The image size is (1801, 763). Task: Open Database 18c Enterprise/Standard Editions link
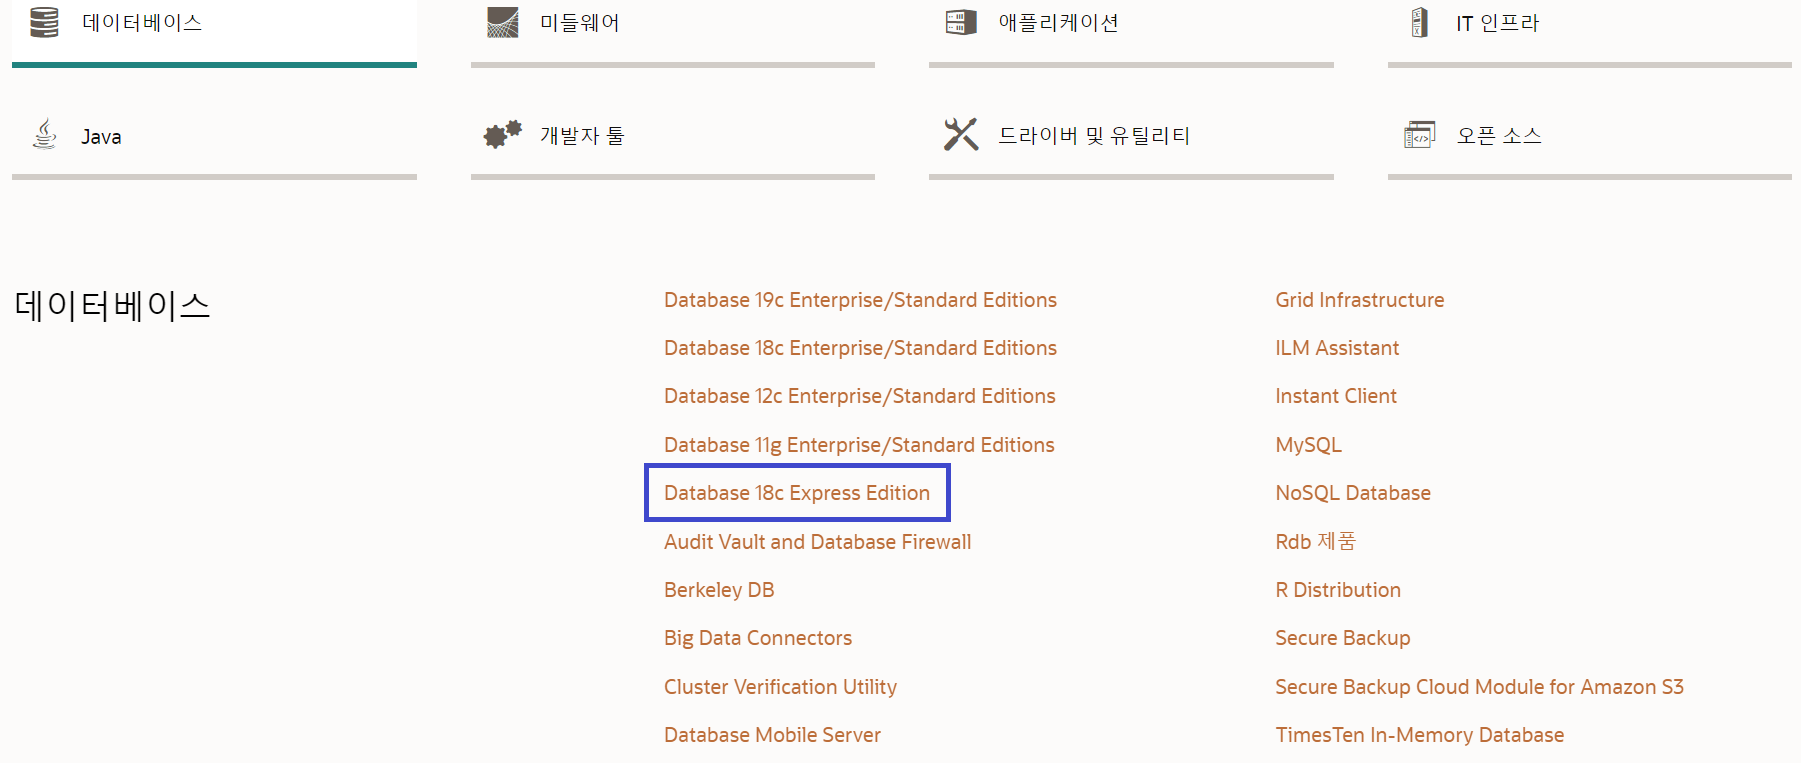(x=860, y=348)
